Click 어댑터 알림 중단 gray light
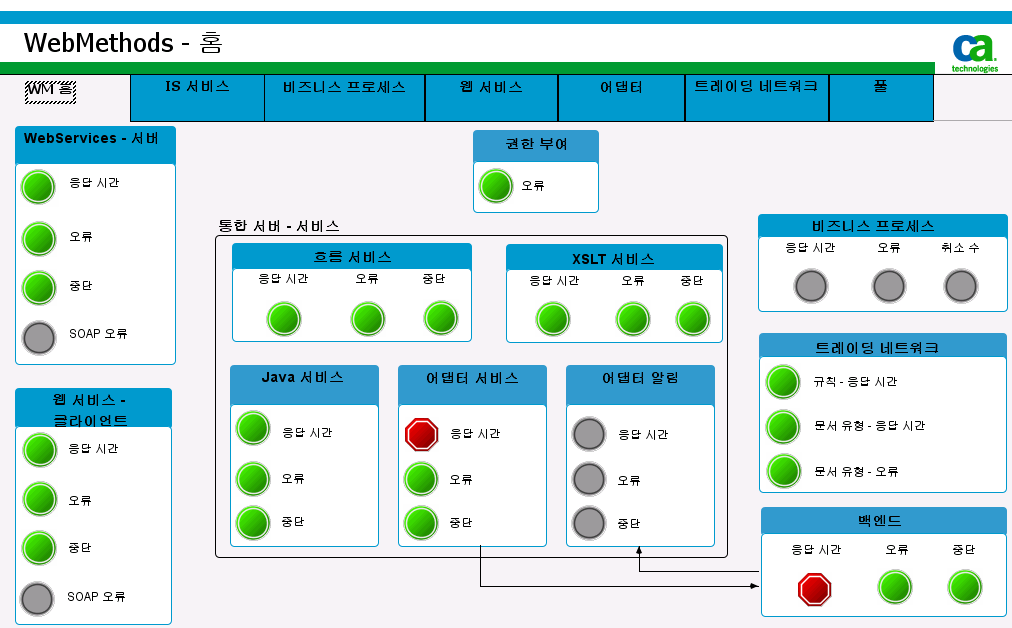 tap(589, 523)
